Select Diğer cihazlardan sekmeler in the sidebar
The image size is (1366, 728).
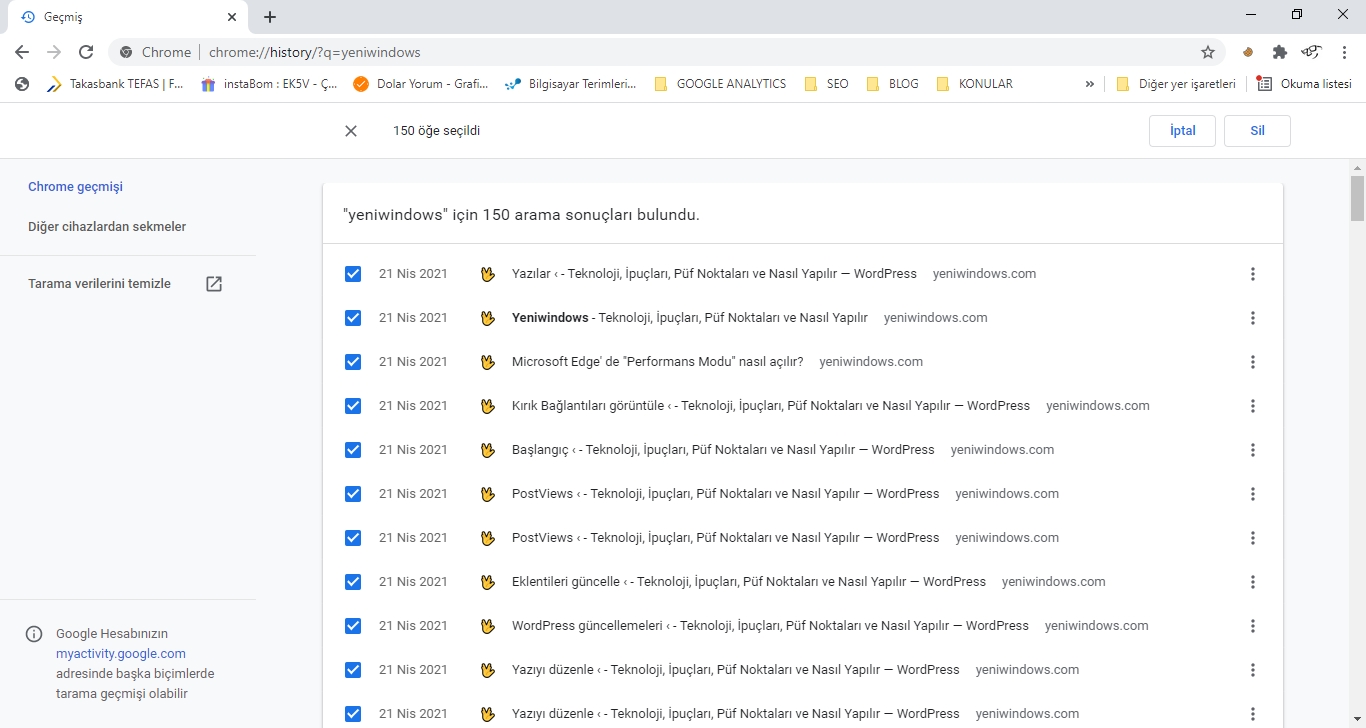point(107,227)
